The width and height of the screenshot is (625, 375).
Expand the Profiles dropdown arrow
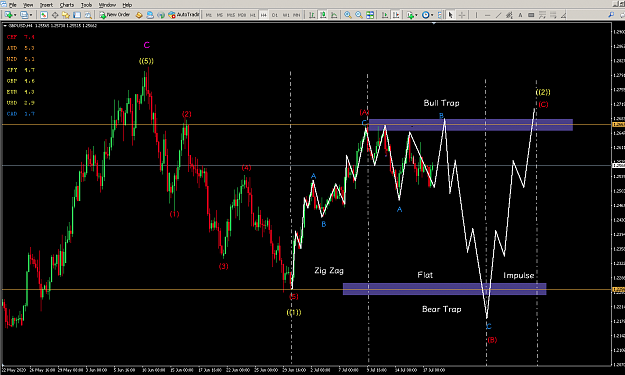(x=31, y=15)
